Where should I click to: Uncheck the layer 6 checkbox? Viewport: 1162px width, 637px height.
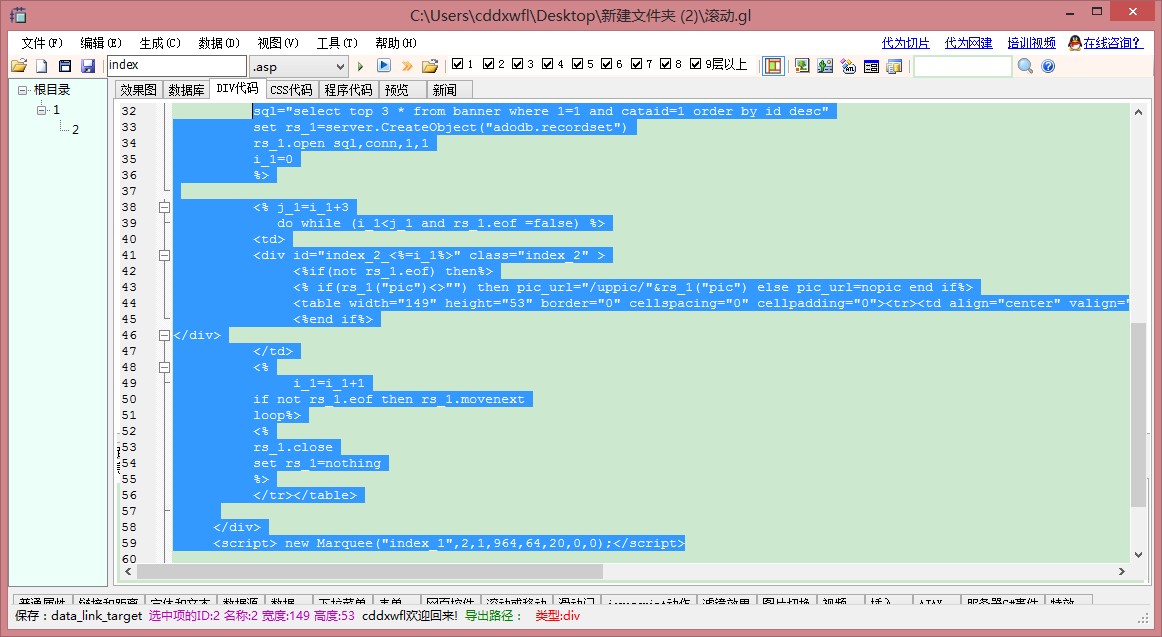606,64
